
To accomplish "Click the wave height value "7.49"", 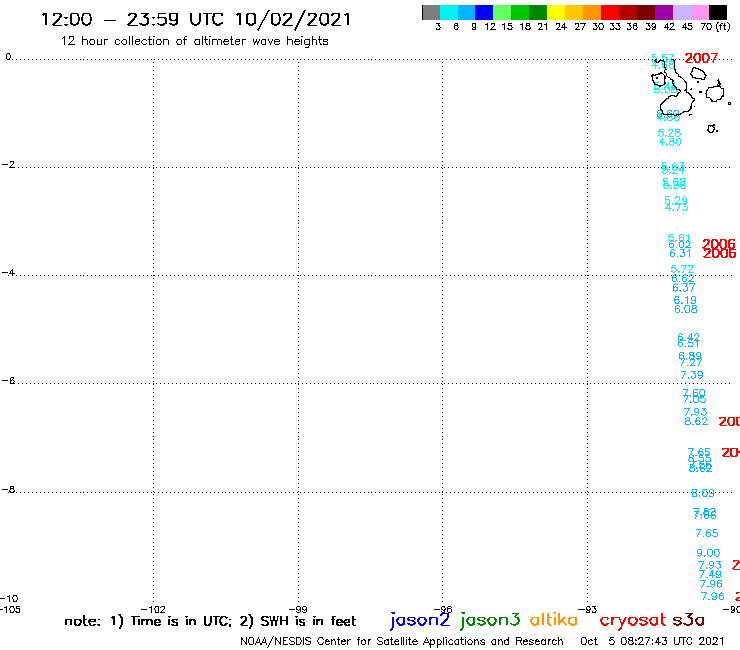I will (x=710, y=574).
